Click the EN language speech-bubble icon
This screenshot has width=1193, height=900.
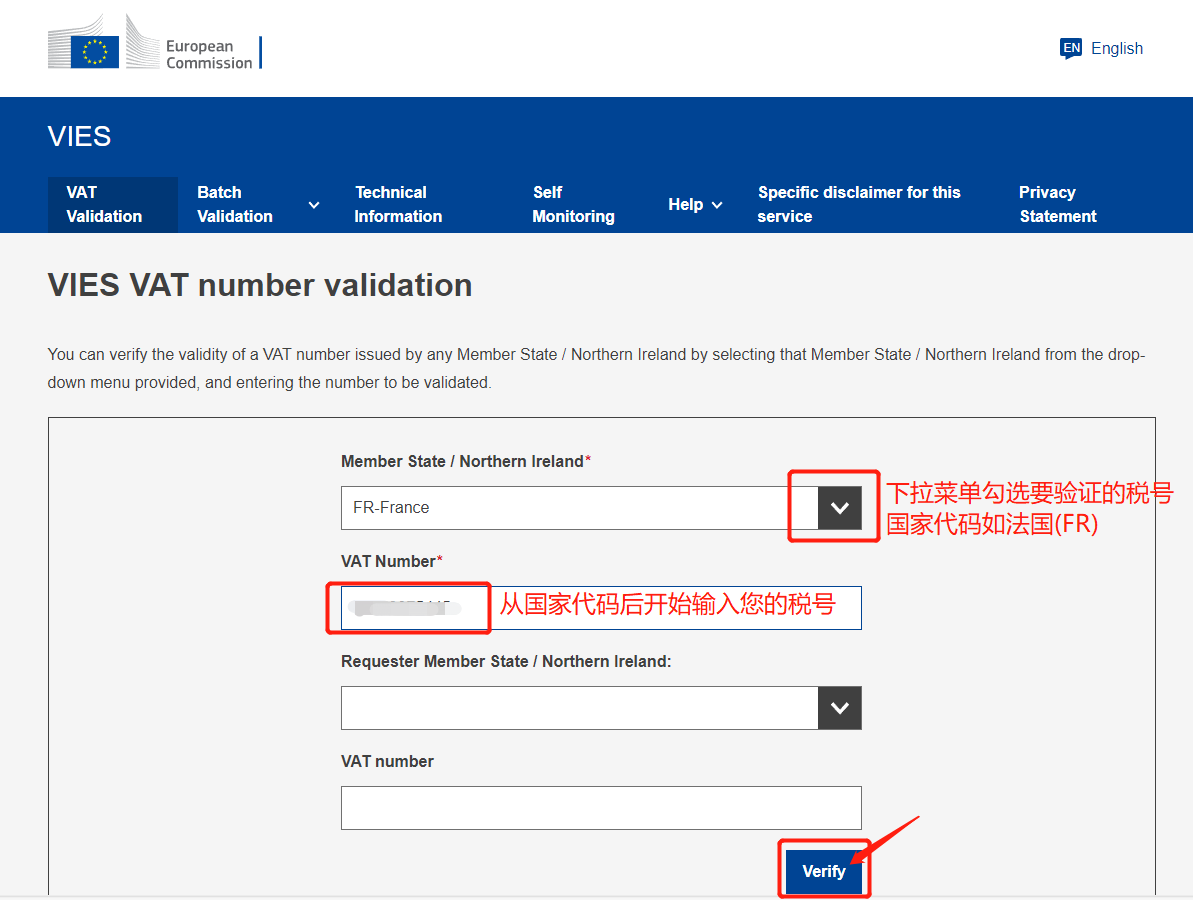tap(1071, 48)
